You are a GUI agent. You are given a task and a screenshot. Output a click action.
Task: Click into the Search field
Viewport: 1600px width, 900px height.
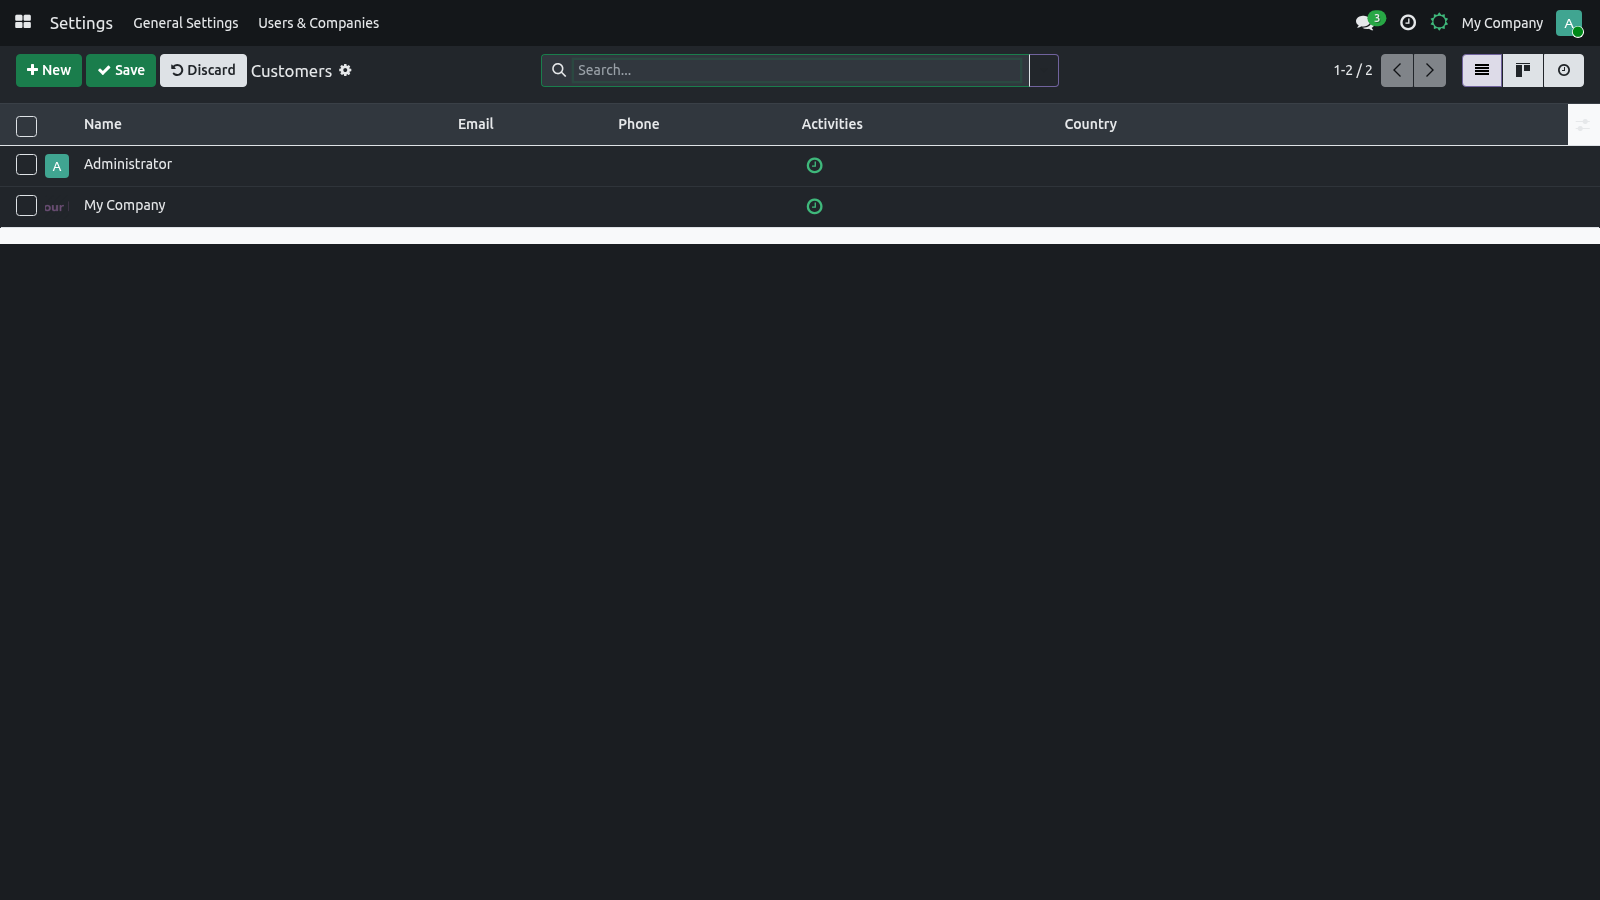pos(797,70)
